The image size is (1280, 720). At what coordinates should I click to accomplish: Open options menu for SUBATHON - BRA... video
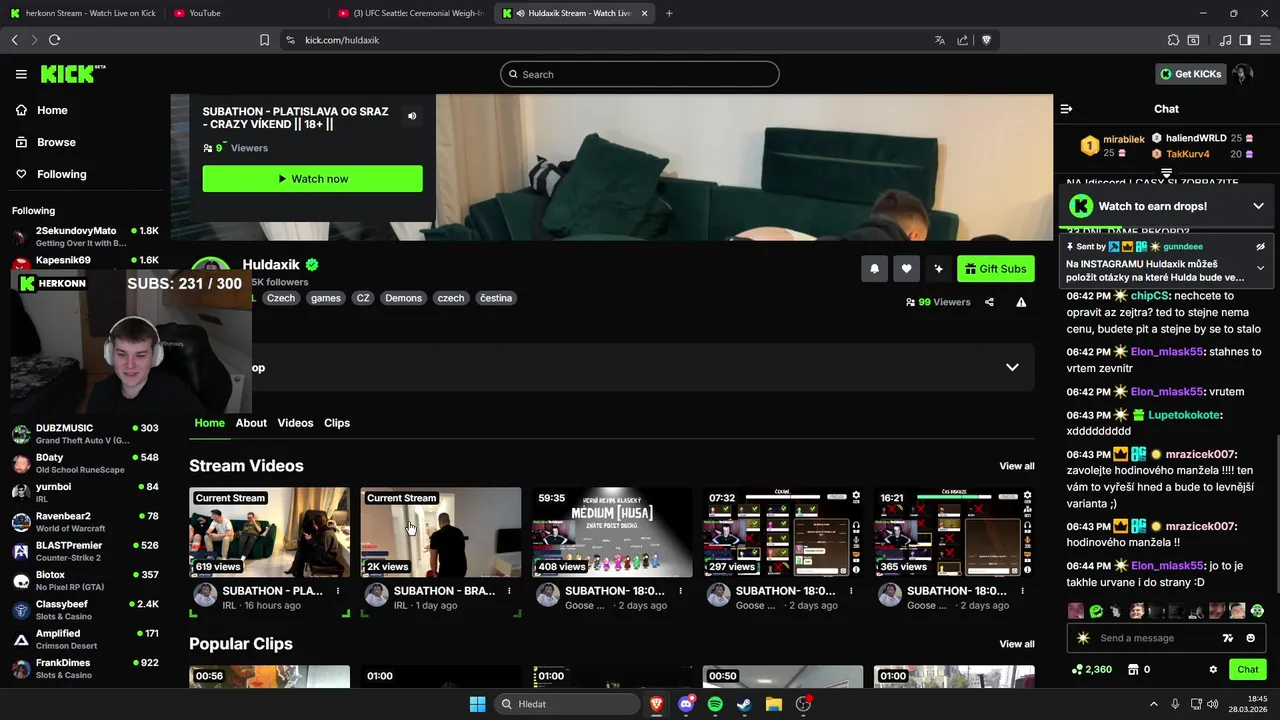click(x=509, y=591)
